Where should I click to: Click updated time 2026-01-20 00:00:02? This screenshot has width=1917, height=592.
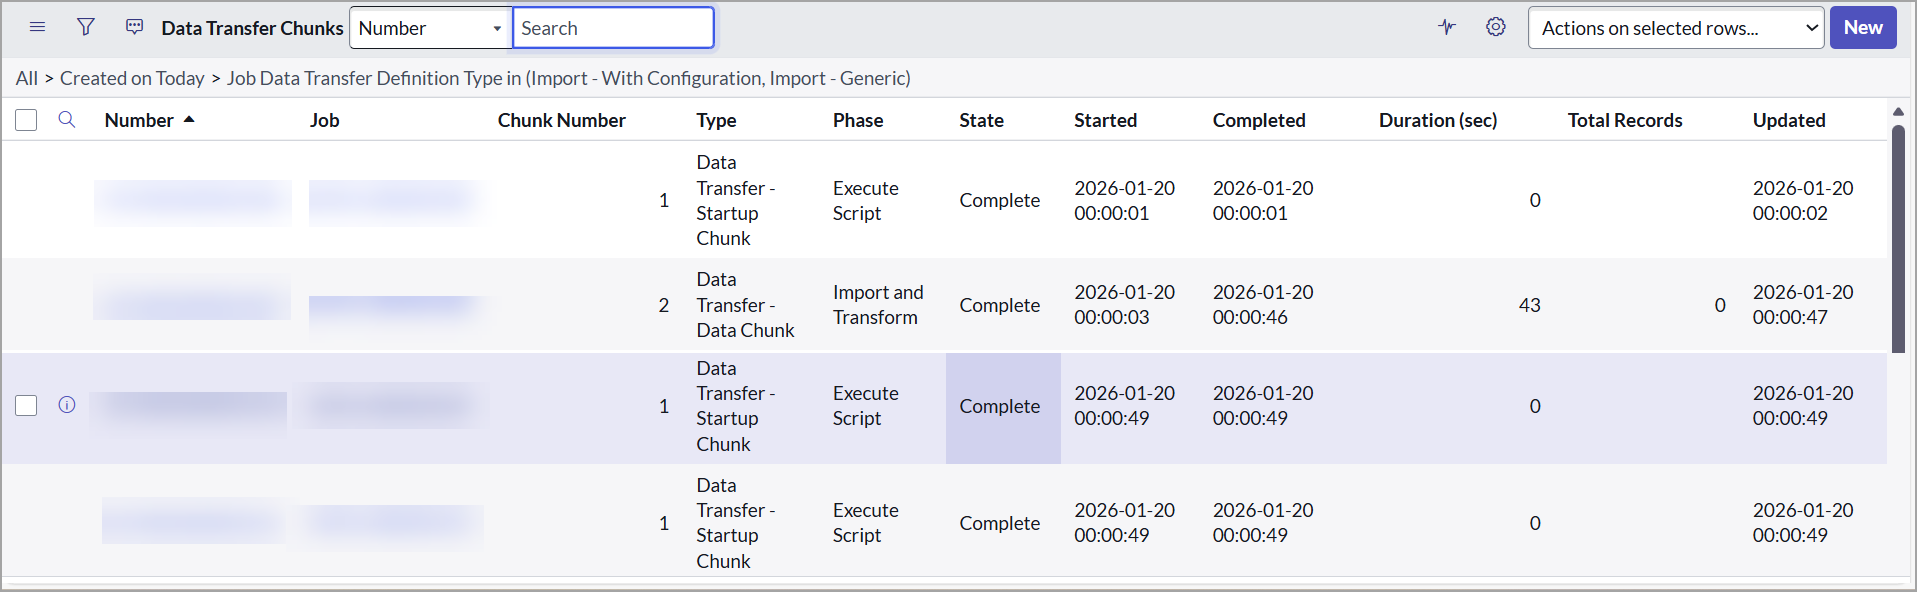tap(1803, 200)
